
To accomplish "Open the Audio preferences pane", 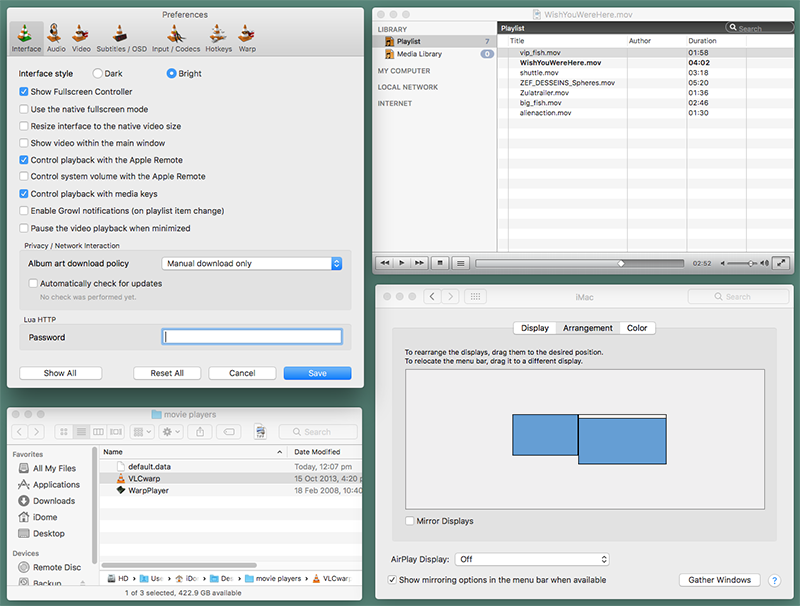I will pyautogui.click(x=57, y=38).
